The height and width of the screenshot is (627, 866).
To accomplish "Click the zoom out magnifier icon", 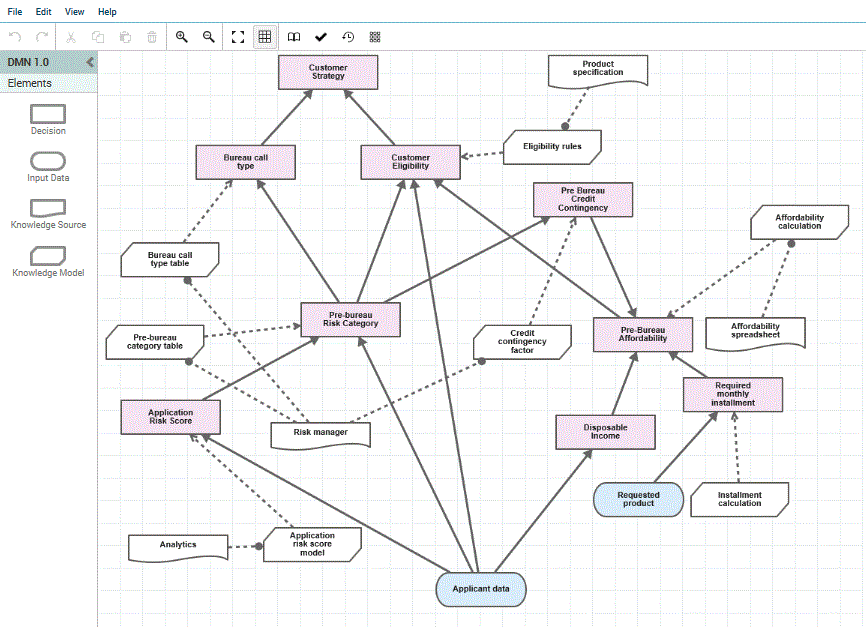I will pyautogui.click(x=209, y=37).
